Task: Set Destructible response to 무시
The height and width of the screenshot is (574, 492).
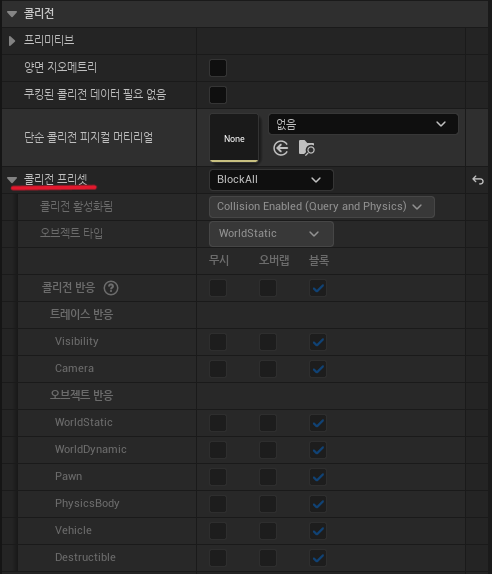Action: click(218, 558)
